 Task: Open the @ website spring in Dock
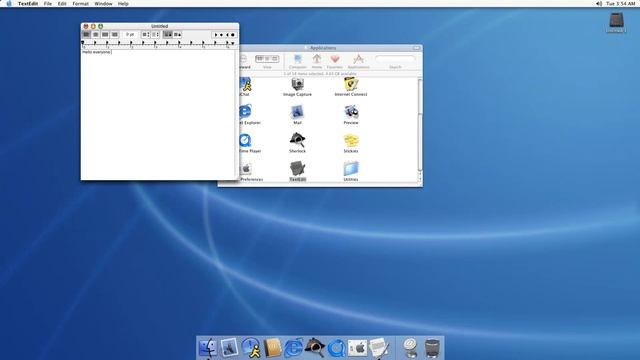(410, 348)
